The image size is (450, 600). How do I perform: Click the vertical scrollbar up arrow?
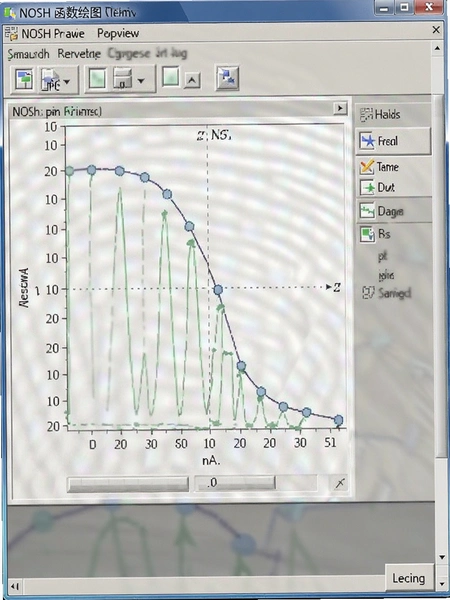pyautogui.click(x=438, y=48)
